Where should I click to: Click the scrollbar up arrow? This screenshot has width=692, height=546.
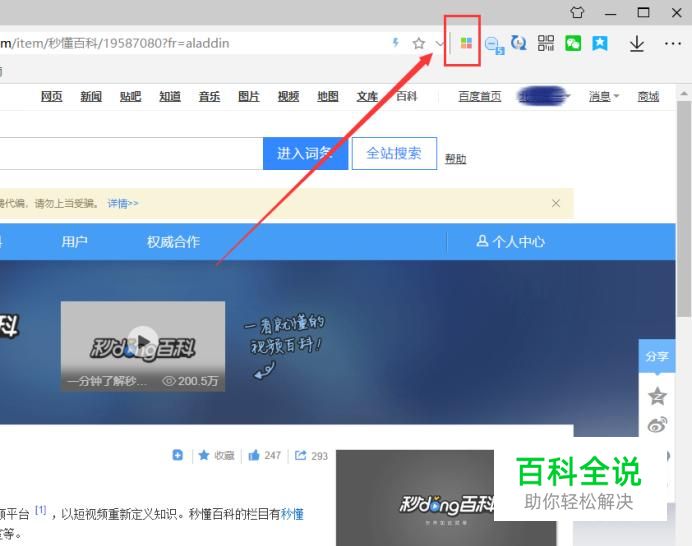pos(684,93)
